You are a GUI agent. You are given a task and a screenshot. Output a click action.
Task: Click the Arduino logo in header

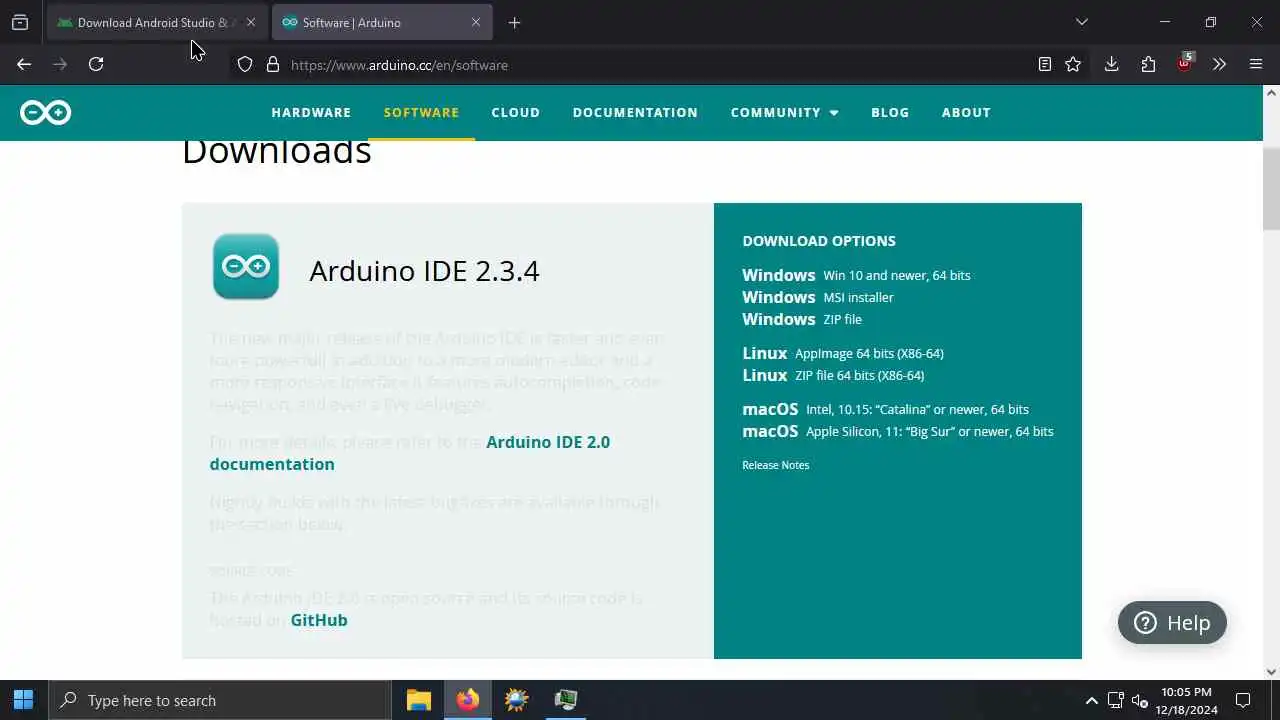[46, 112]
